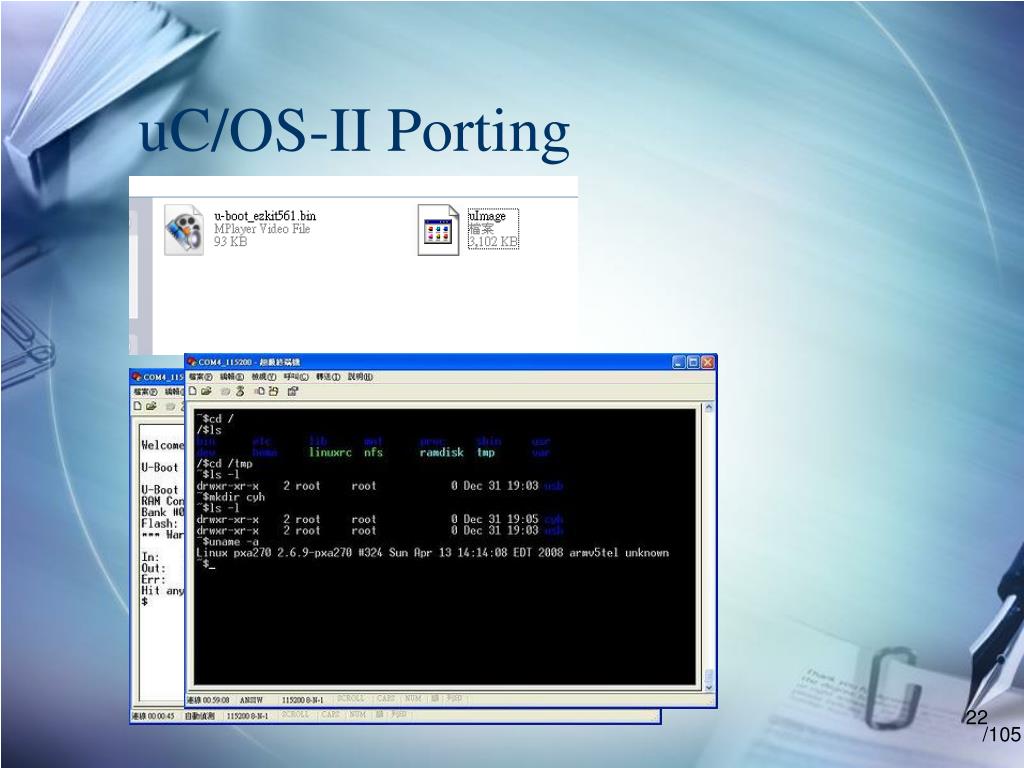
Task: Click the uname -a output line in terminal
Action: 432,552
